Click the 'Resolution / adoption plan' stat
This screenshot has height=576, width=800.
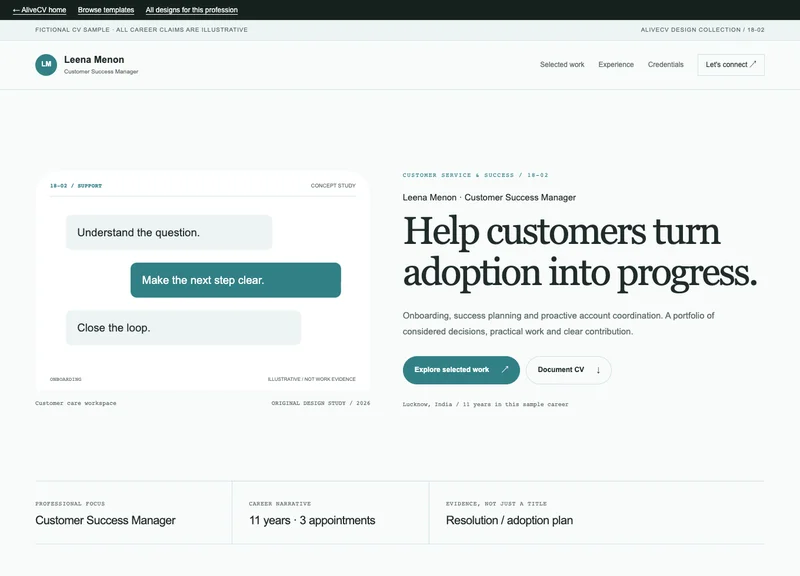(x=509, y=520)
